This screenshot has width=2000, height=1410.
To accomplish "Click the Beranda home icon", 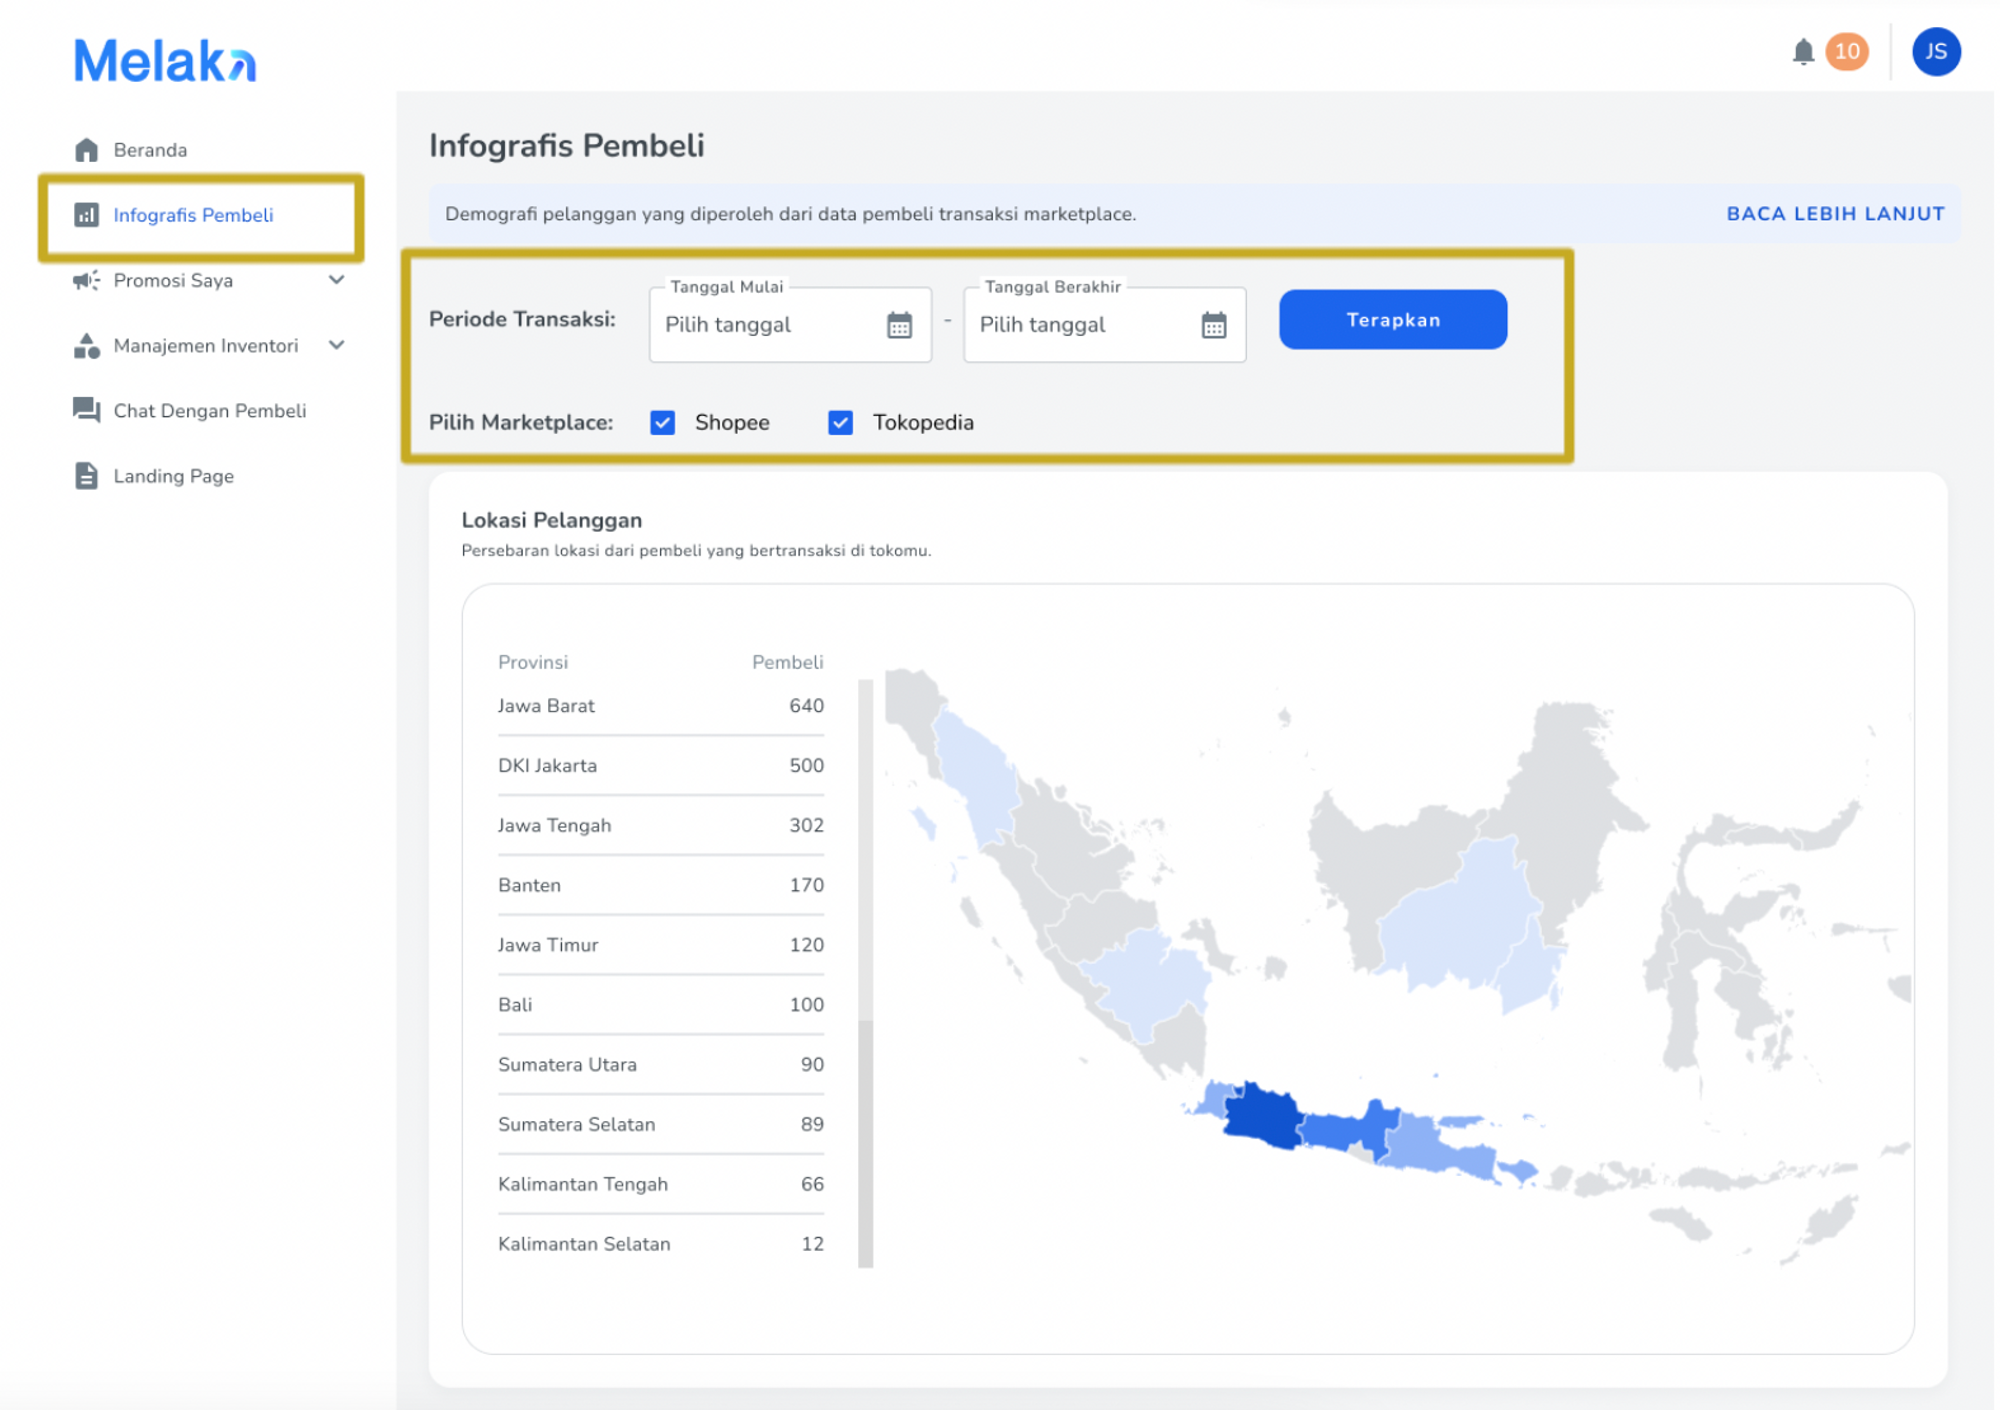I will (x=87, y=150).
